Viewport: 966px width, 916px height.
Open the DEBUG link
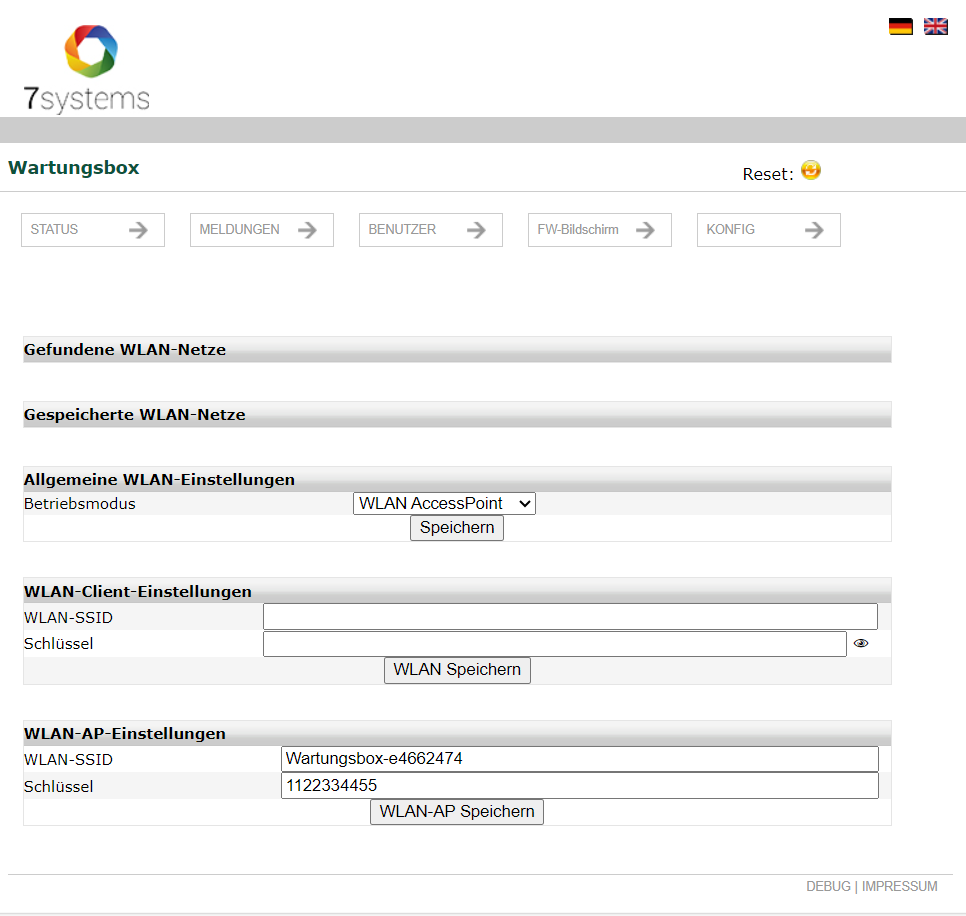[828, 886]
